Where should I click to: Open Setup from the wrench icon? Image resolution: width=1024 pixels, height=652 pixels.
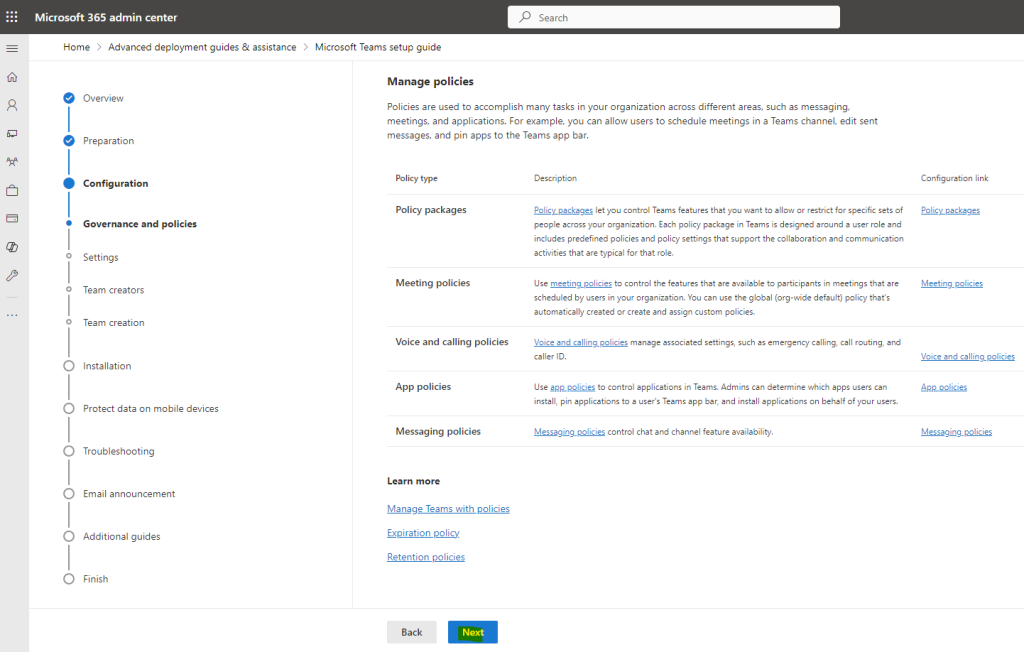point(12,276)
